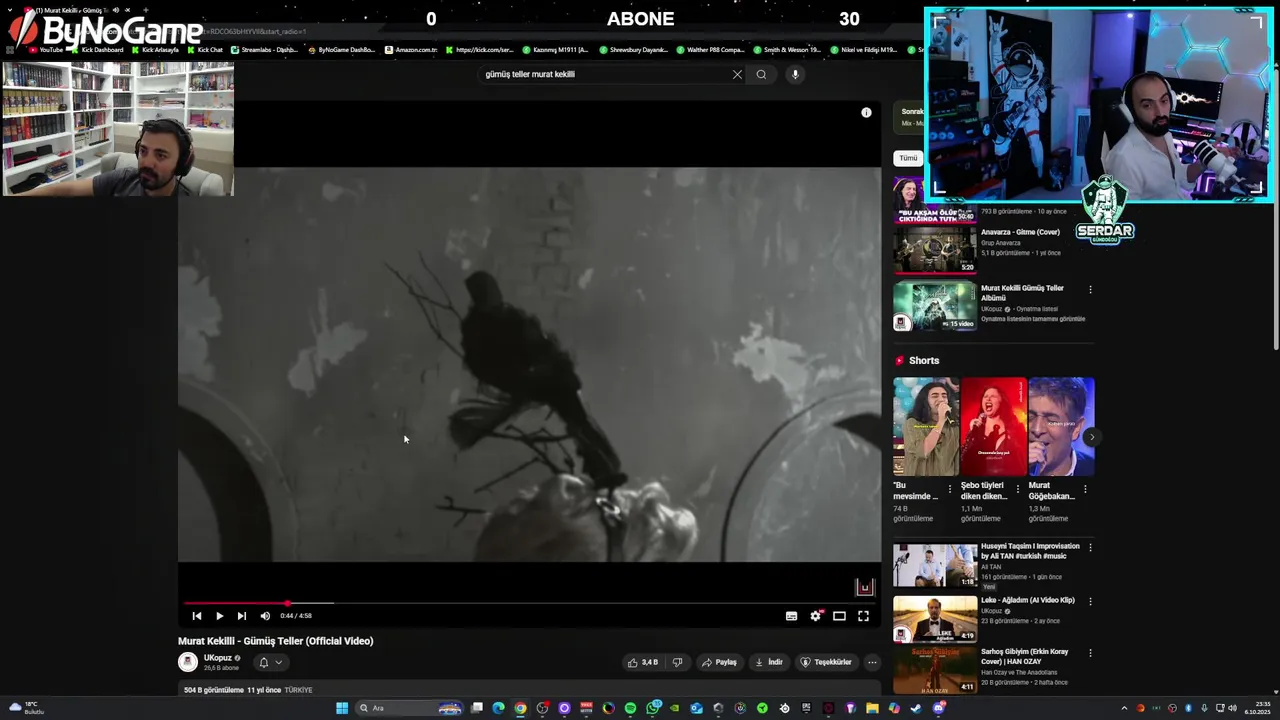Enter fullscreen video mode
The image size is (1280, 720).
(863, 616)
